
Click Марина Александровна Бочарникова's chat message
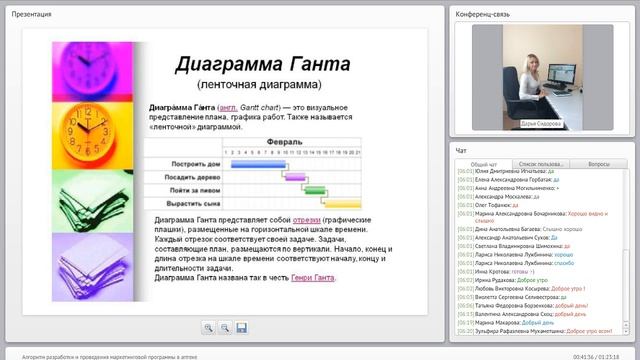[533, 217]
